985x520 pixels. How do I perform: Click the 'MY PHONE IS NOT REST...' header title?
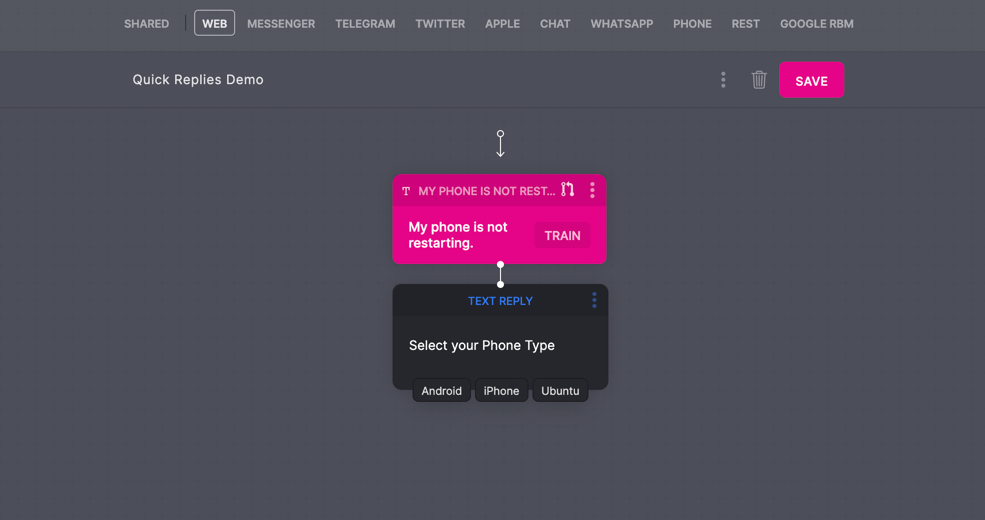coord(487,191)
